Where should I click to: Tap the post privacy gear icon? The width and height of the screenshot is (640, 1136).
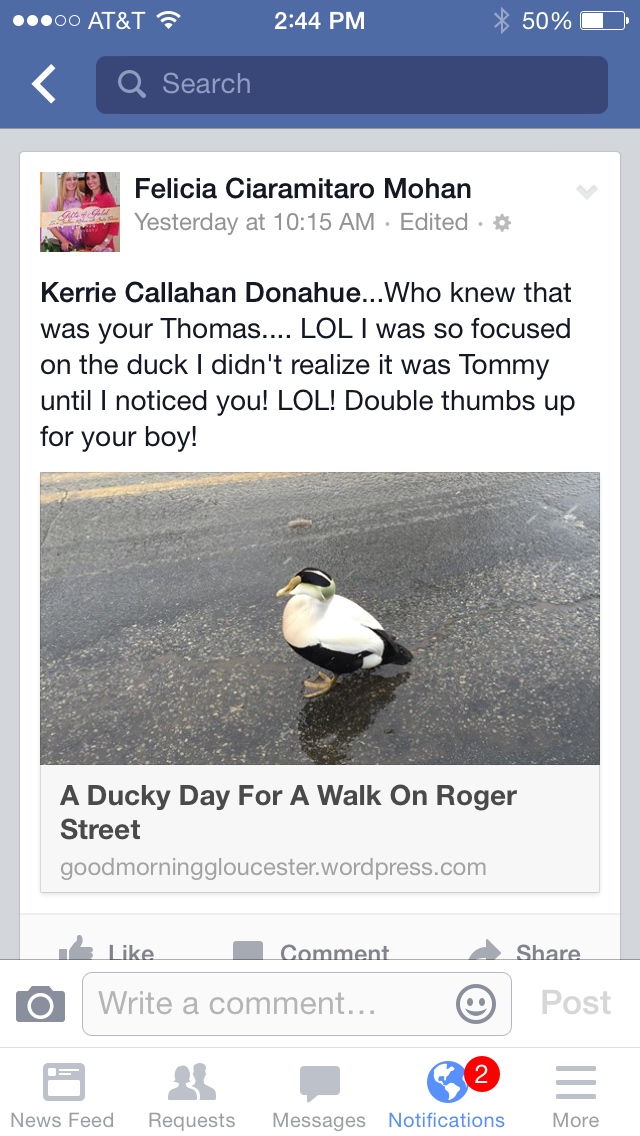pyautogui.click(x=502, y=223)
